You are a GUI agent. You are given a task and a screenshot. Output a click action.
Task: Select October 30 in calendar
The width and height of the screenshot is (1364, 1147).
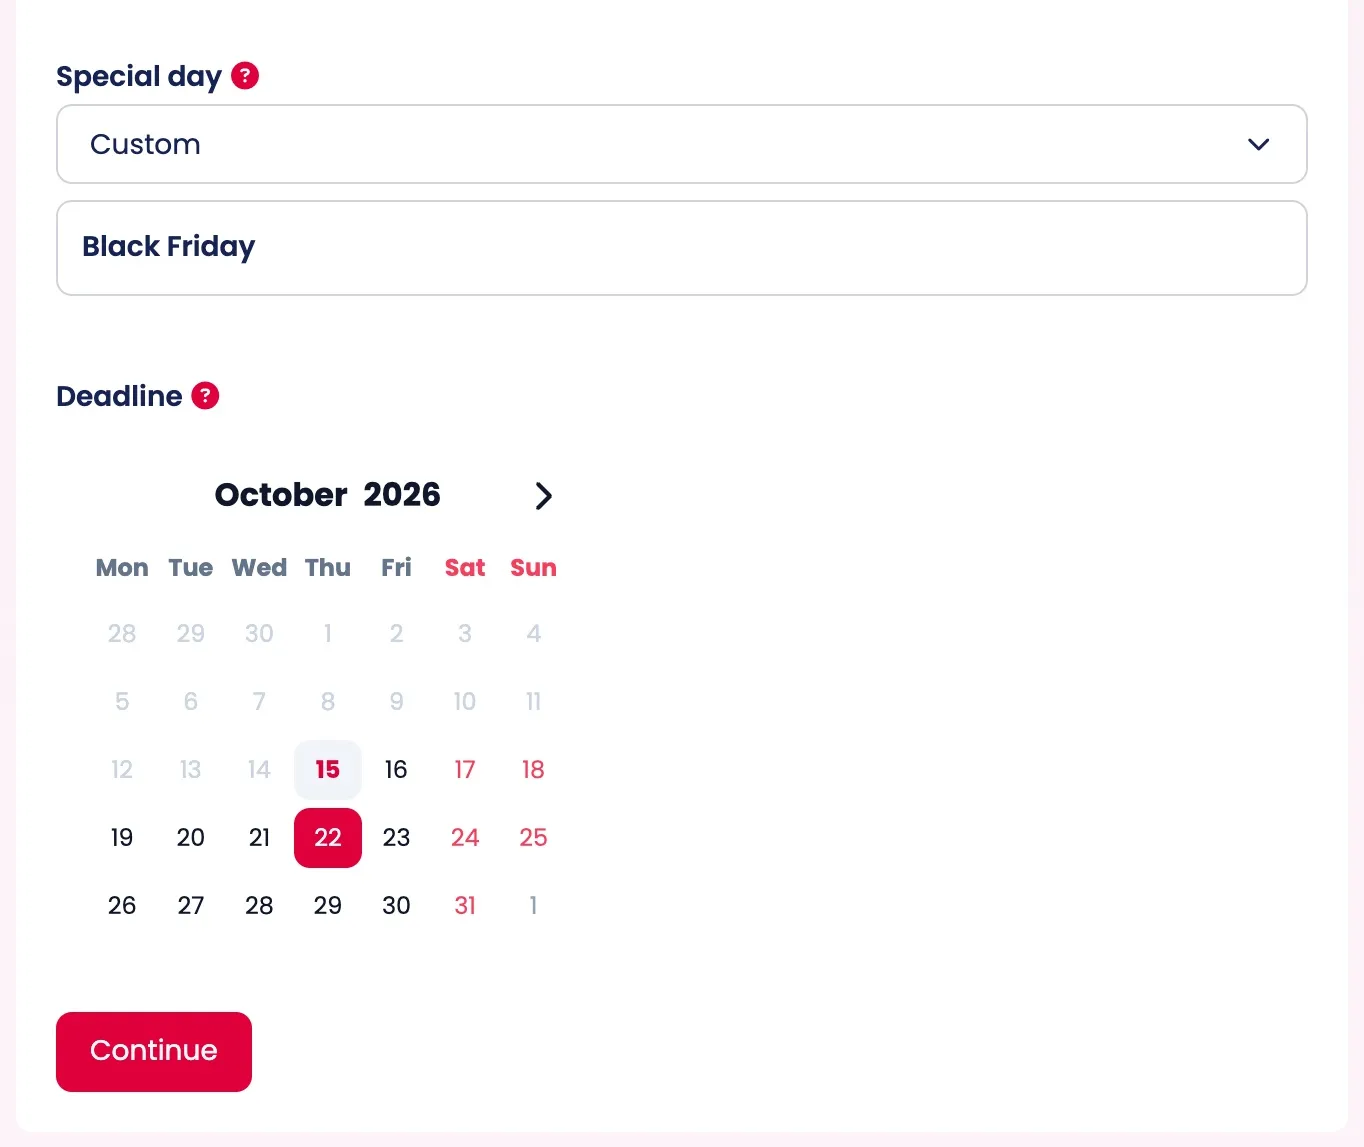point(396,906)
